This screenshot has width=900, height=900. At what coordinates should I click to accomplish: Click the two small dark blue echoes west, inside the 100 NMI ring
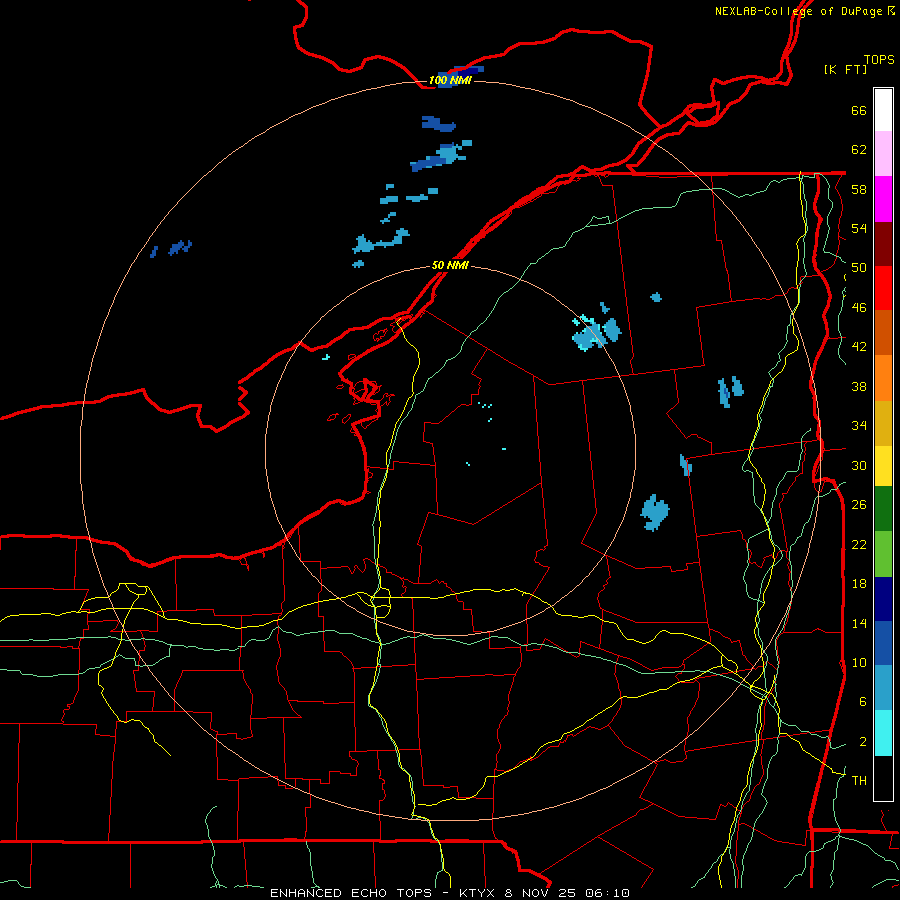pyautogui.click(x=172, y=249)
